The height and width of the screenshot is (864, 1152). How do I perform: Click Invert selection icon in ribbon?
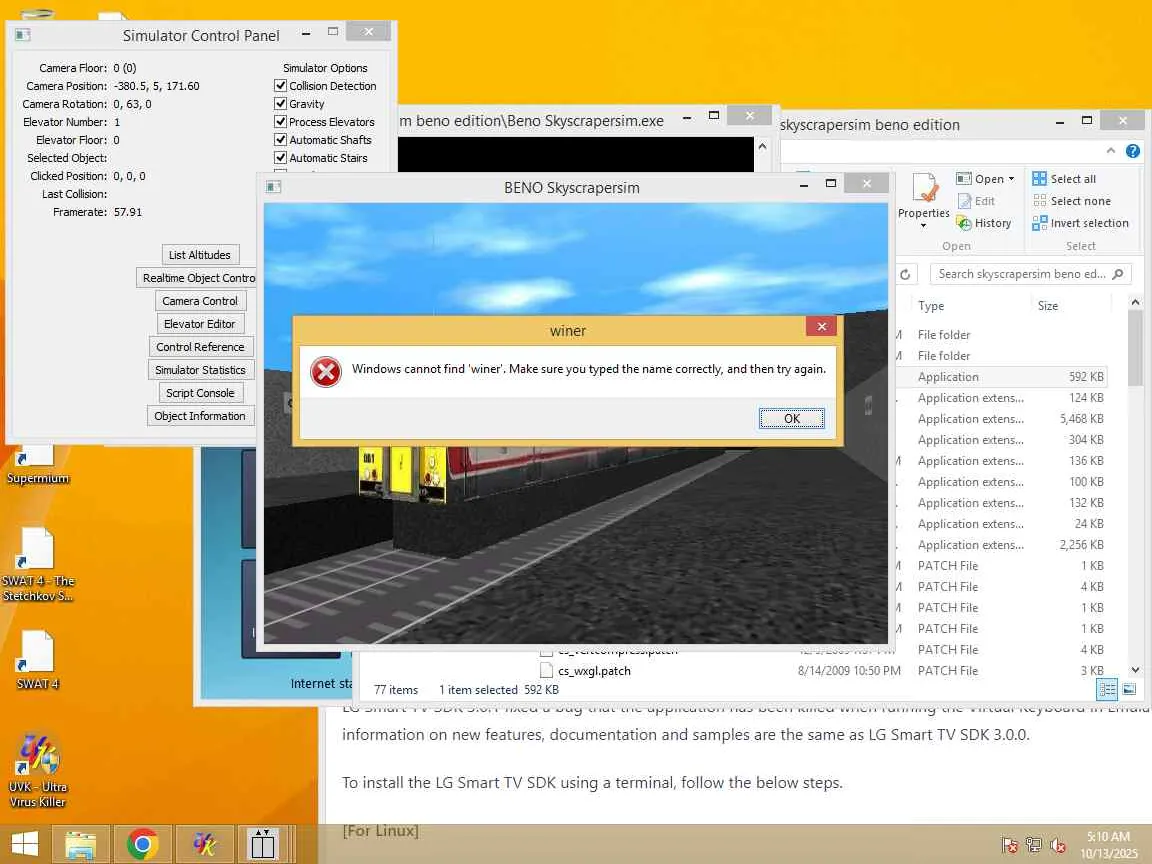[x=1039, y=223]
